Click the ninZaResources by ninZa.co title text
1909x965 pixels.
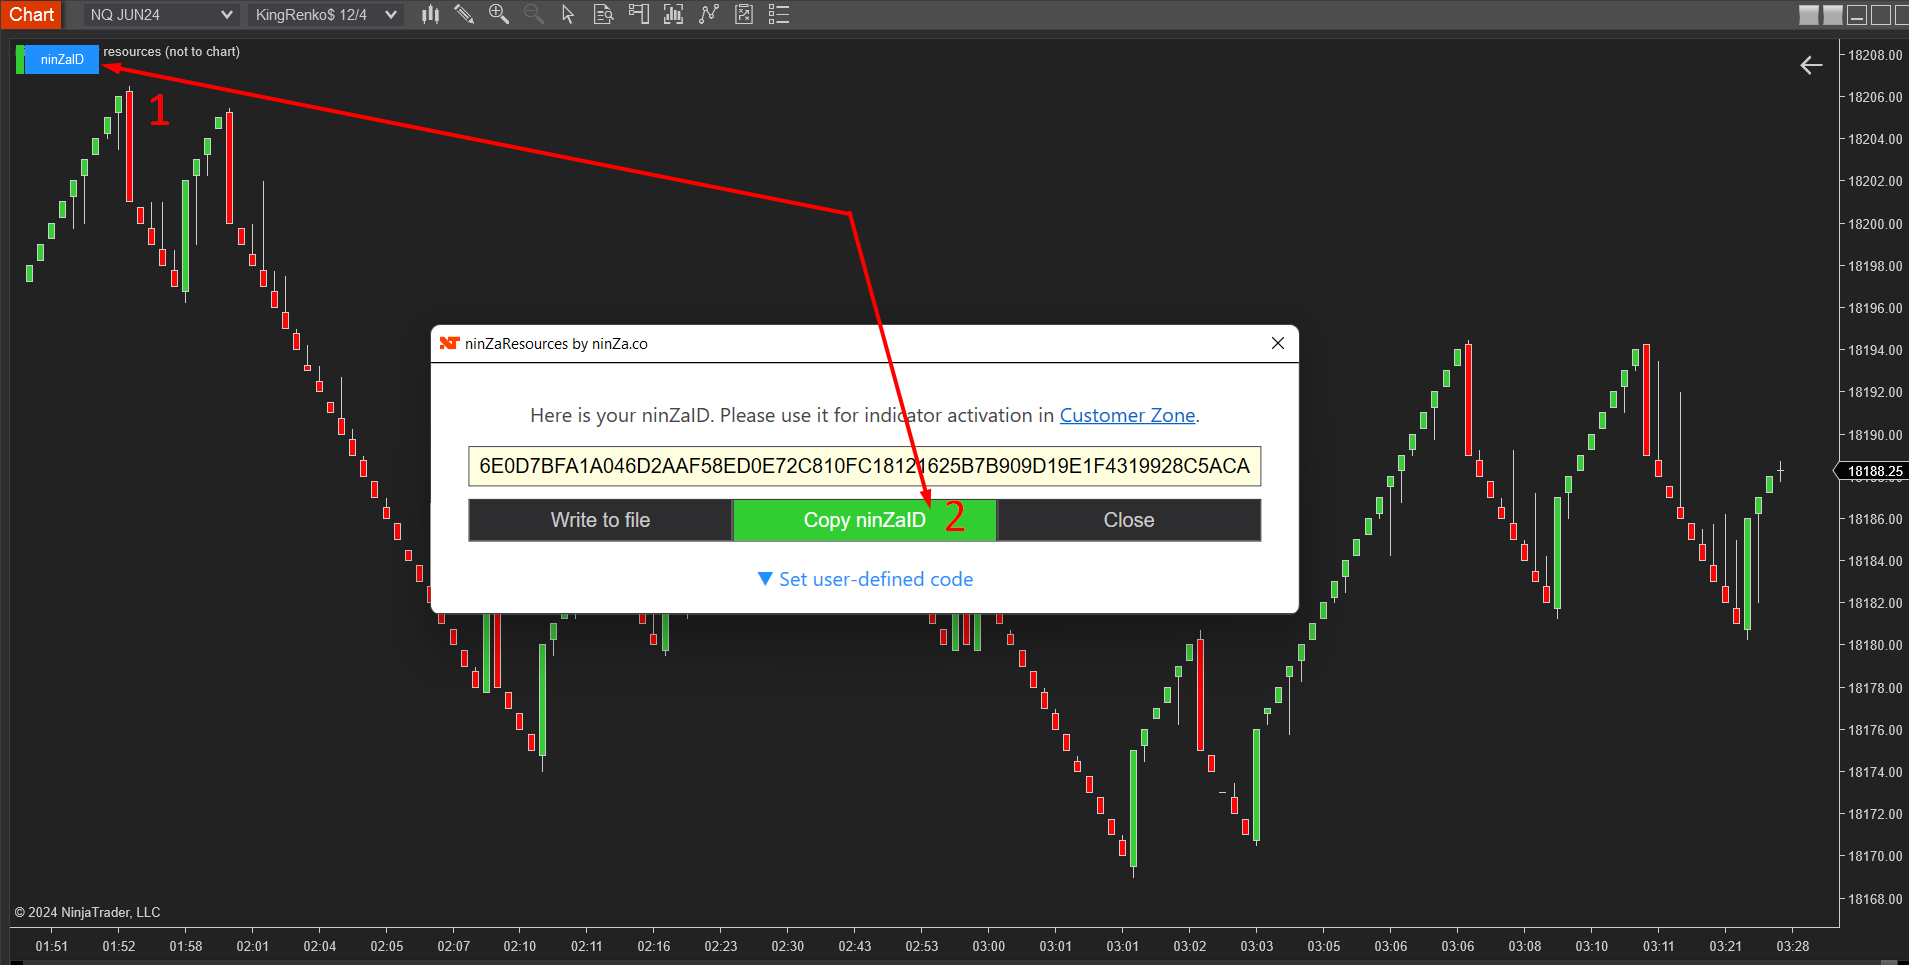[556, 344]
